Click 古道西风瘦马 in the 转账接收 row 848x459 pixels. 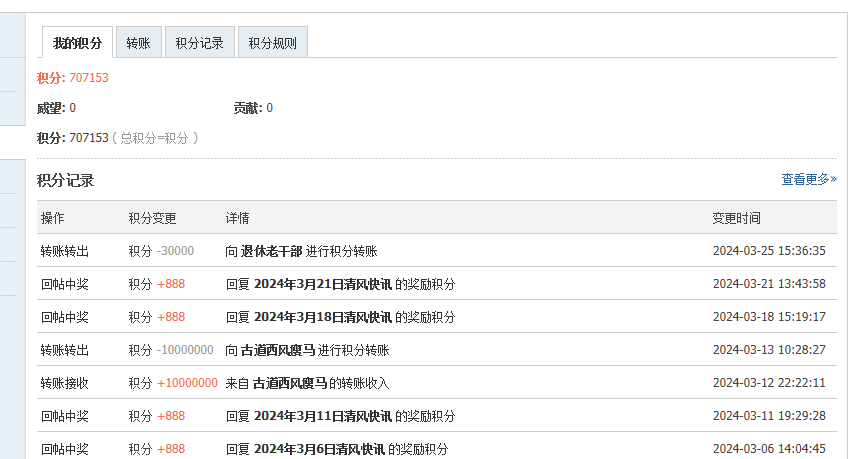pyautogui.click(x=292, y=383)
